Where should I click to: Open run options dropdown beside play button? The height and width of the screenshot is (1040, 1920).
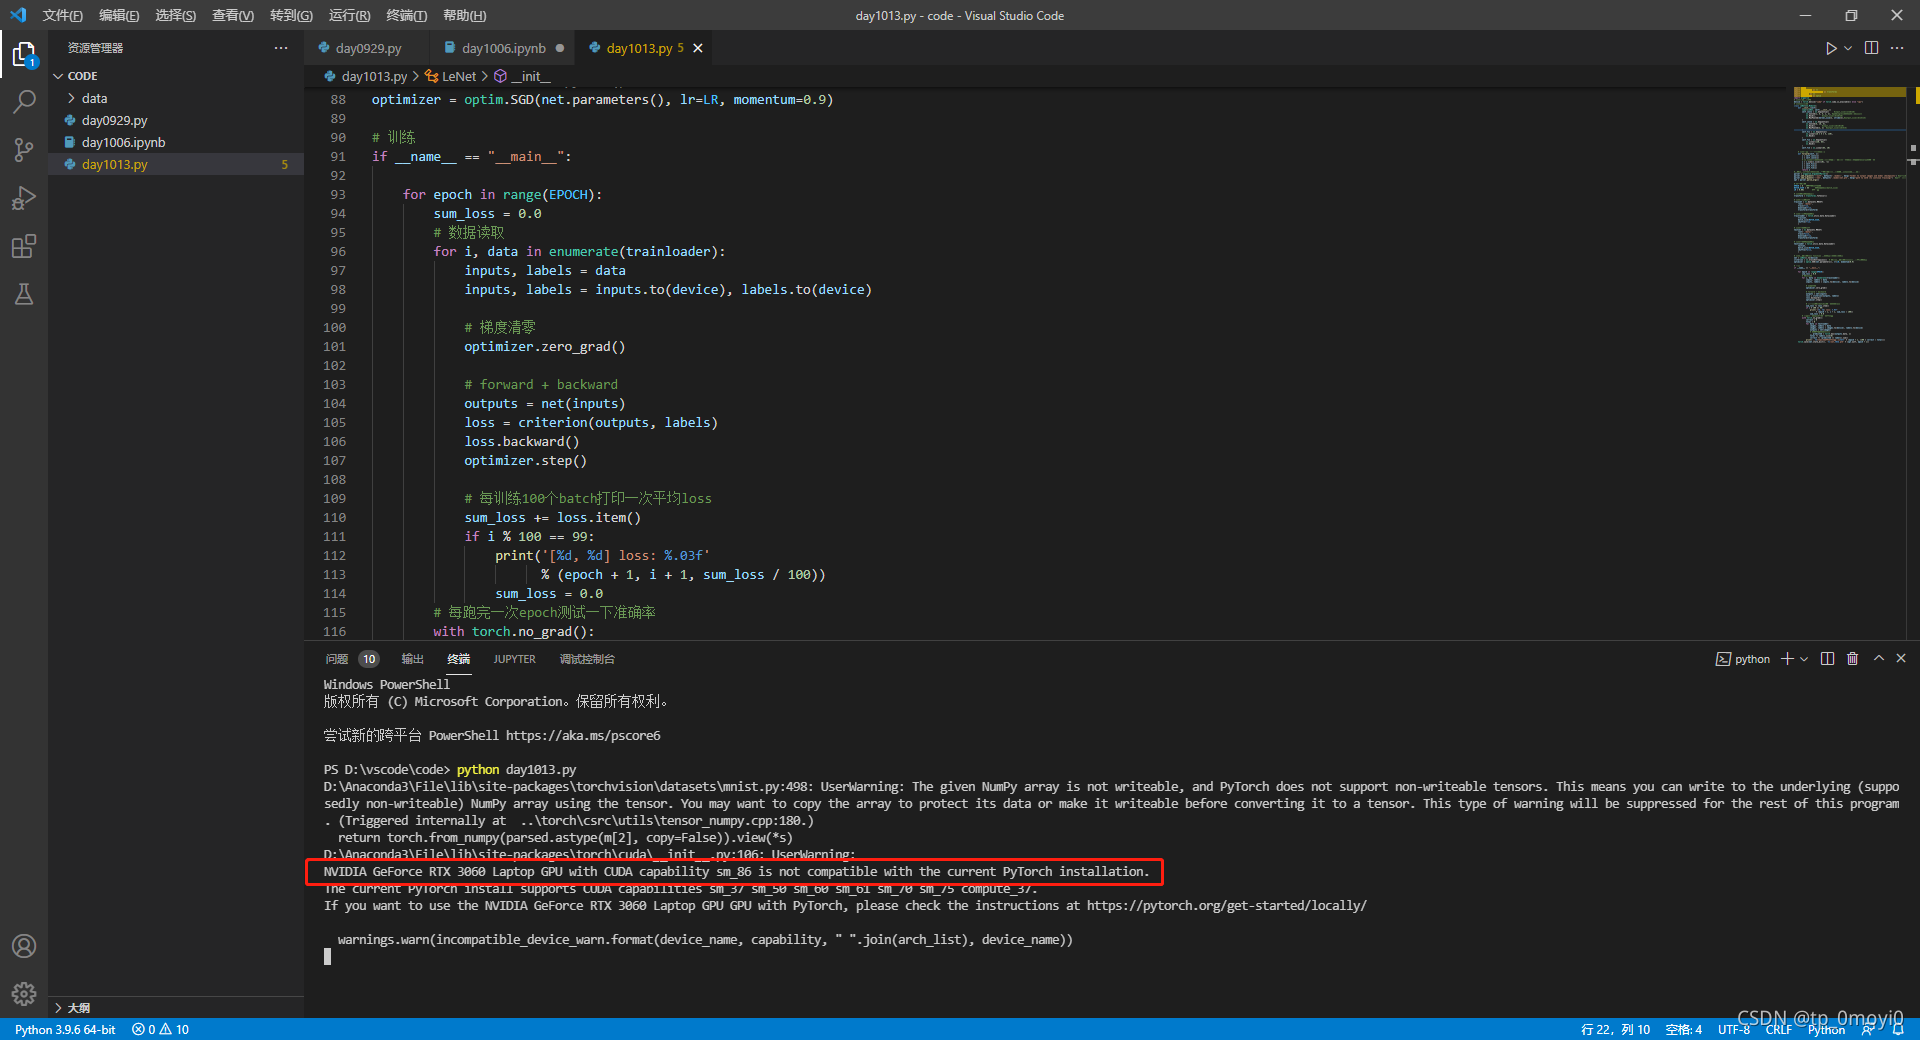click(x=1848, y=48)
